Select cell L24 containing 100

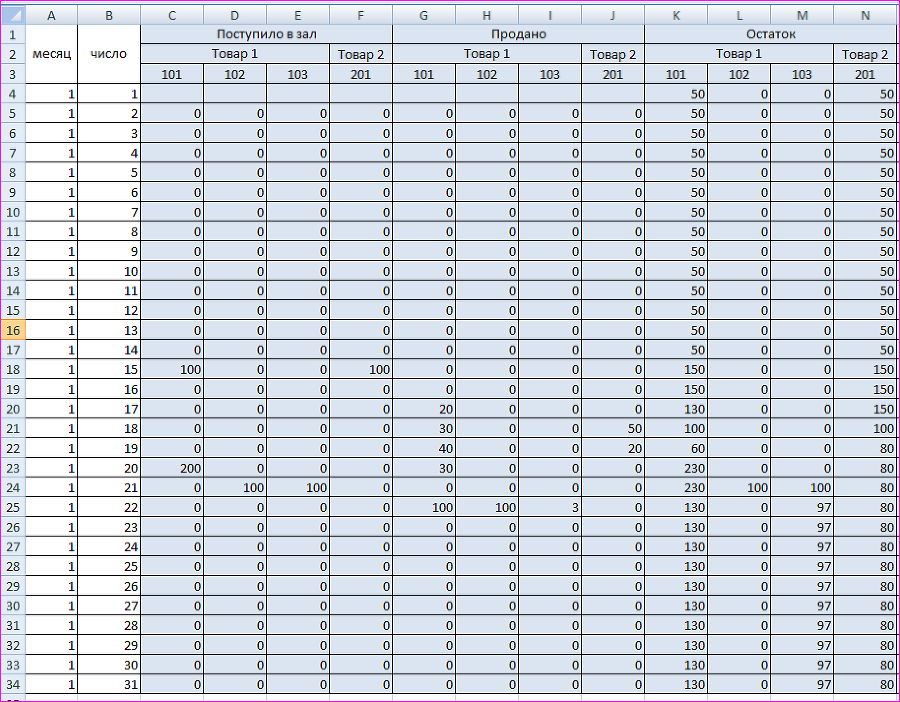[x=739, y=488]
